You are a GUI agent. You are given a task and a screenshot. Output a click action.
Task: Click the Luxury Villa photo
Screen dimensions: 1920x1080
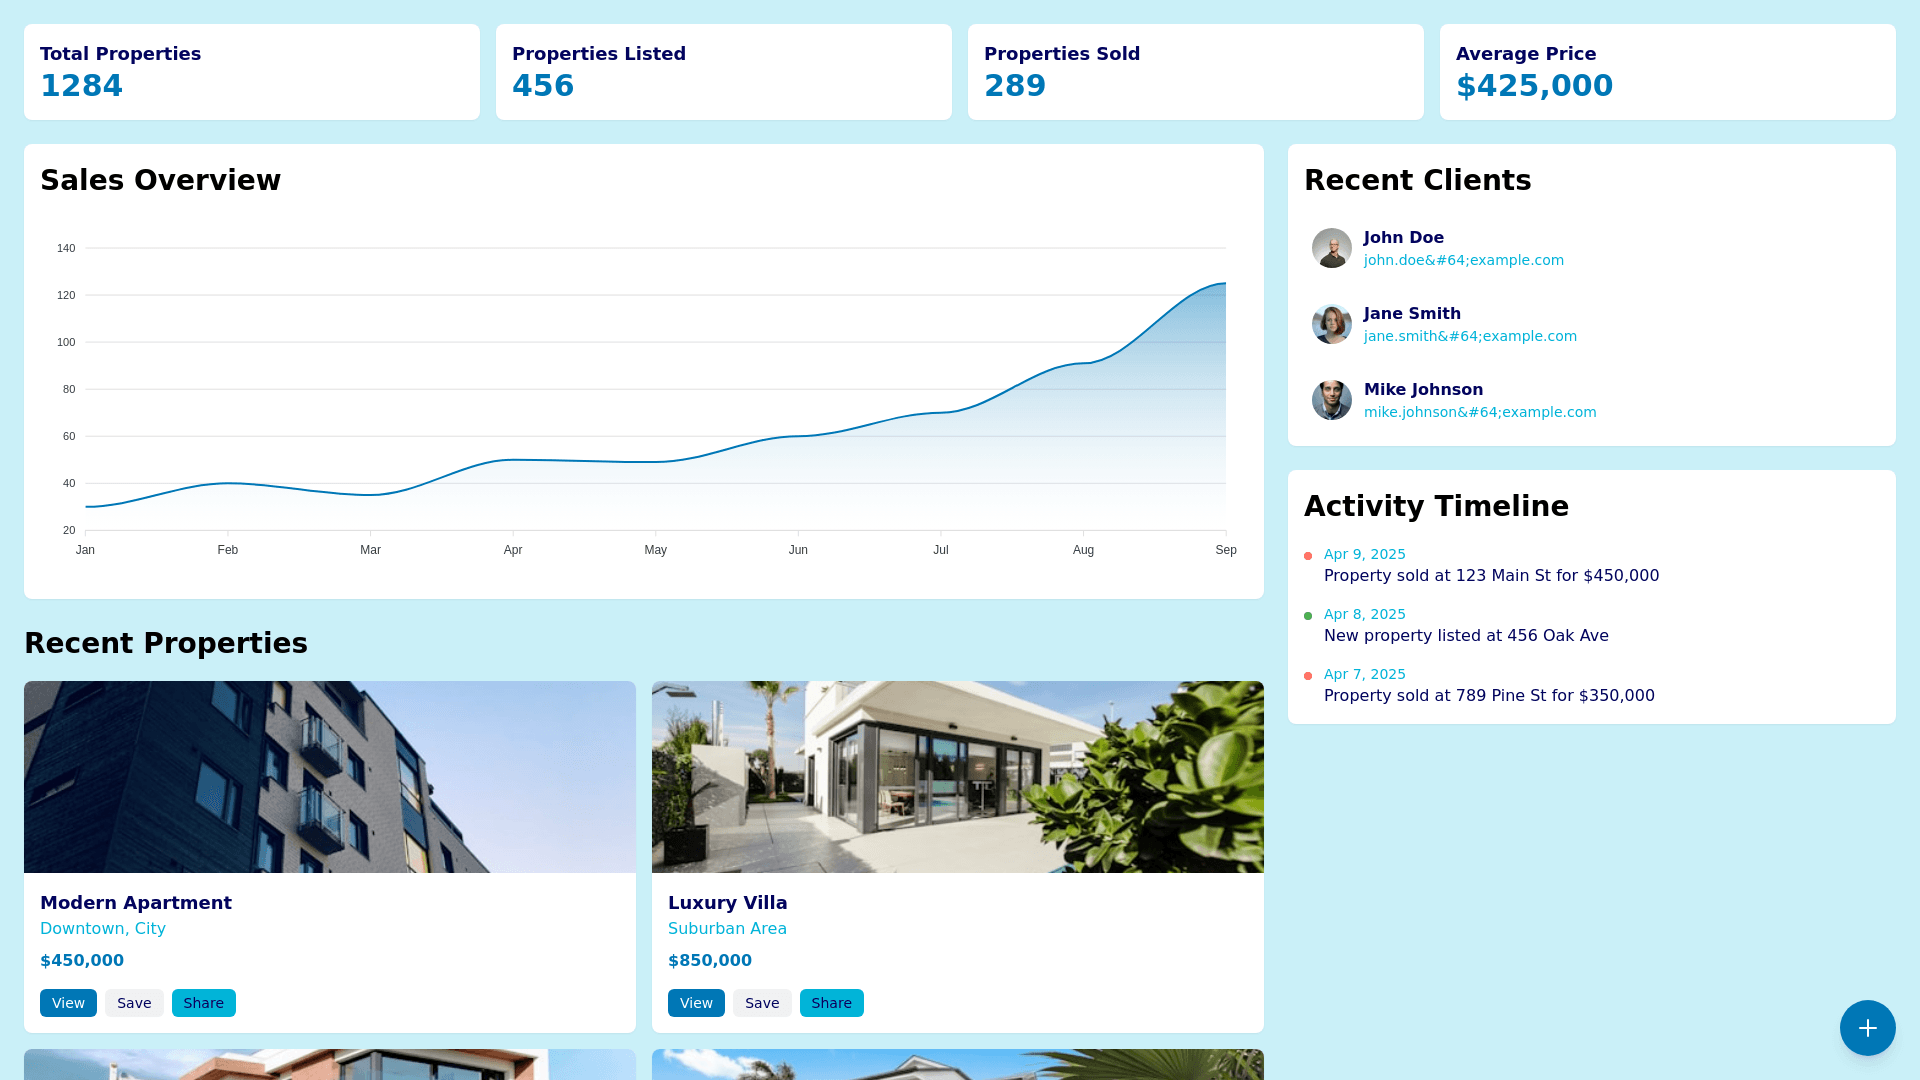pyautogui.click(x=957, y=777)
